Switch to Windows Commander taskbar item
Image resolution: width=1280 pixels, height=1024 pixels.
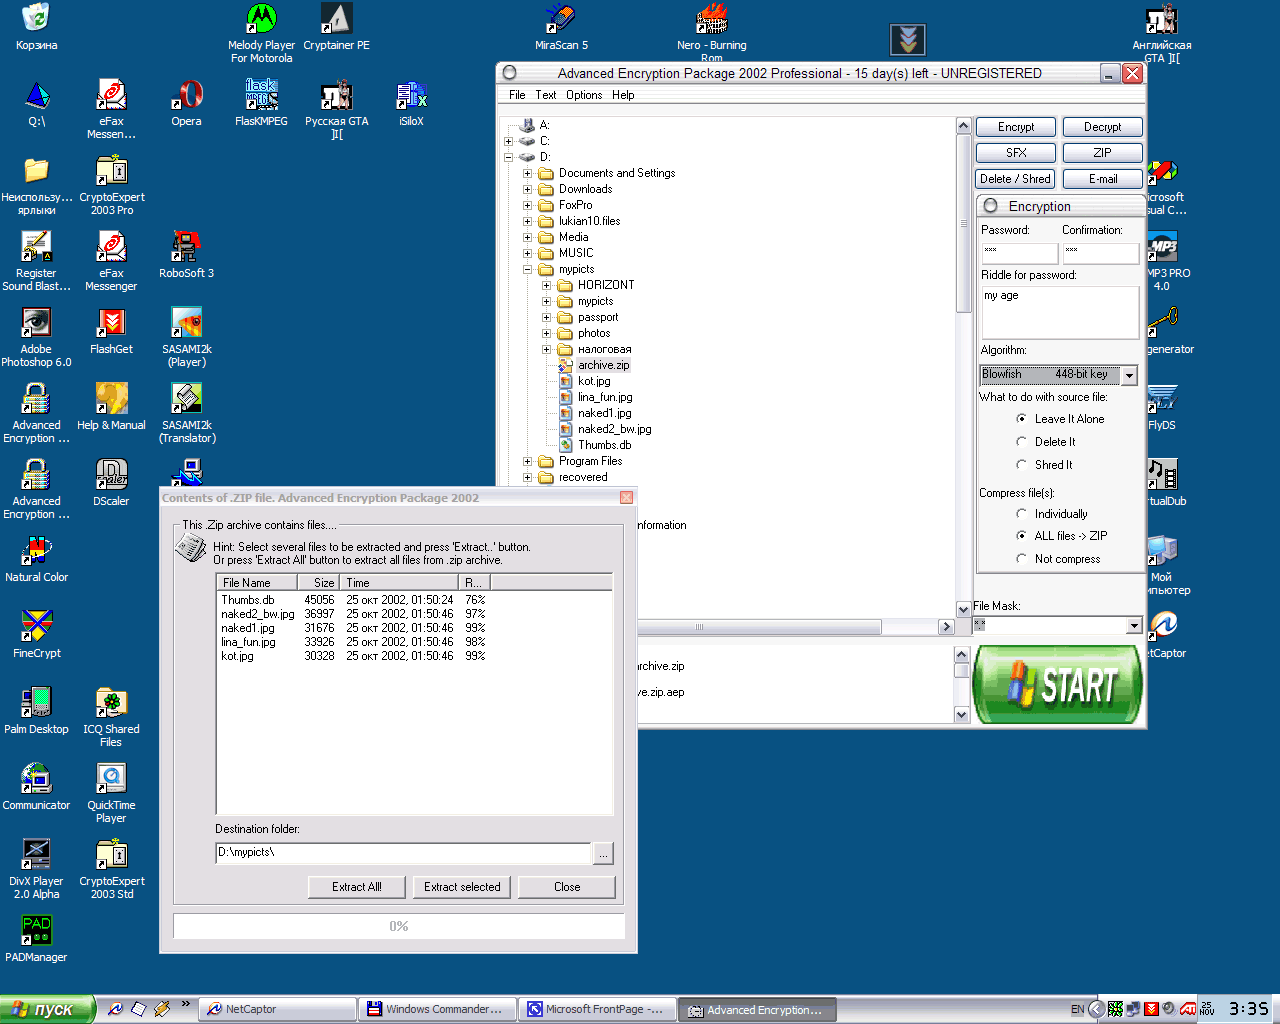coord(438,1009)
